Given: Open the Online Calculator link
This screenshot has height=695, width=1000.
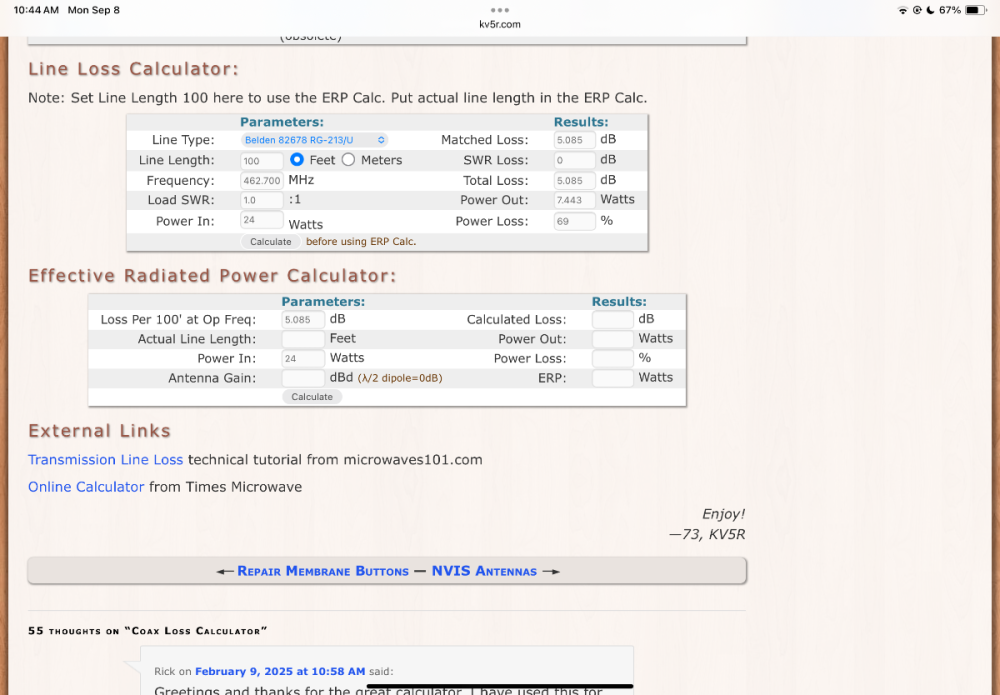Looking at the screenshot, I should [x=86, y=487].
